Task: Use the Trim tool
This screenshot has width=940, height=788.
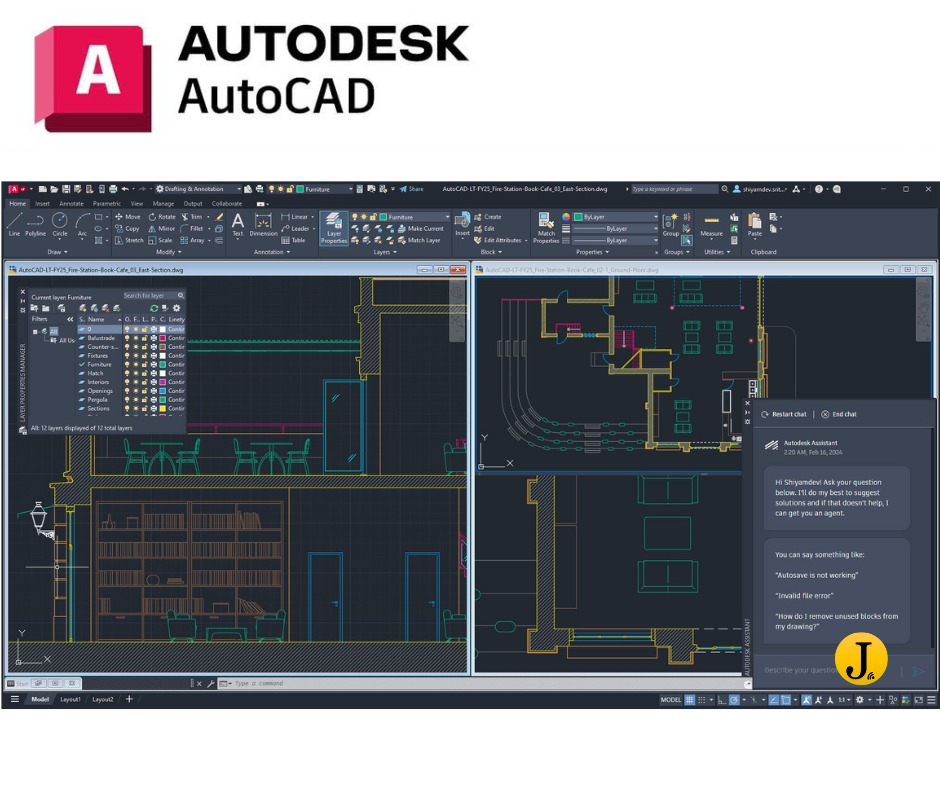Action: coord(192,217)
